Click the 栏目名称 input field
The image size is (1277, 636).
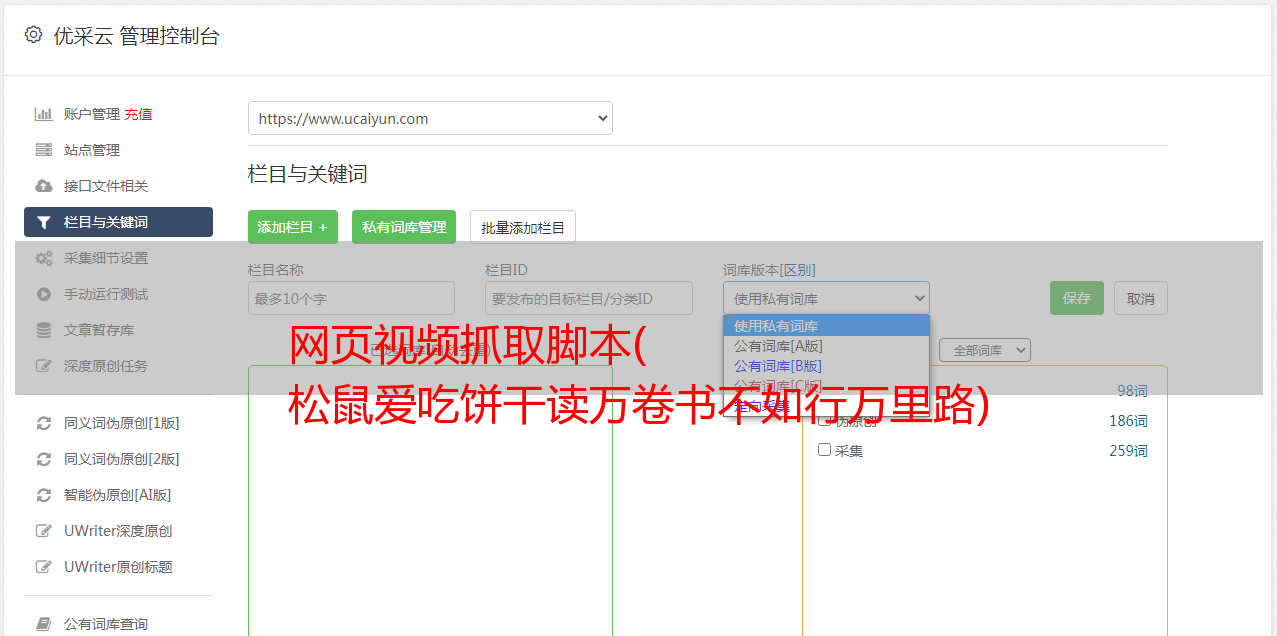click(351, 298)
